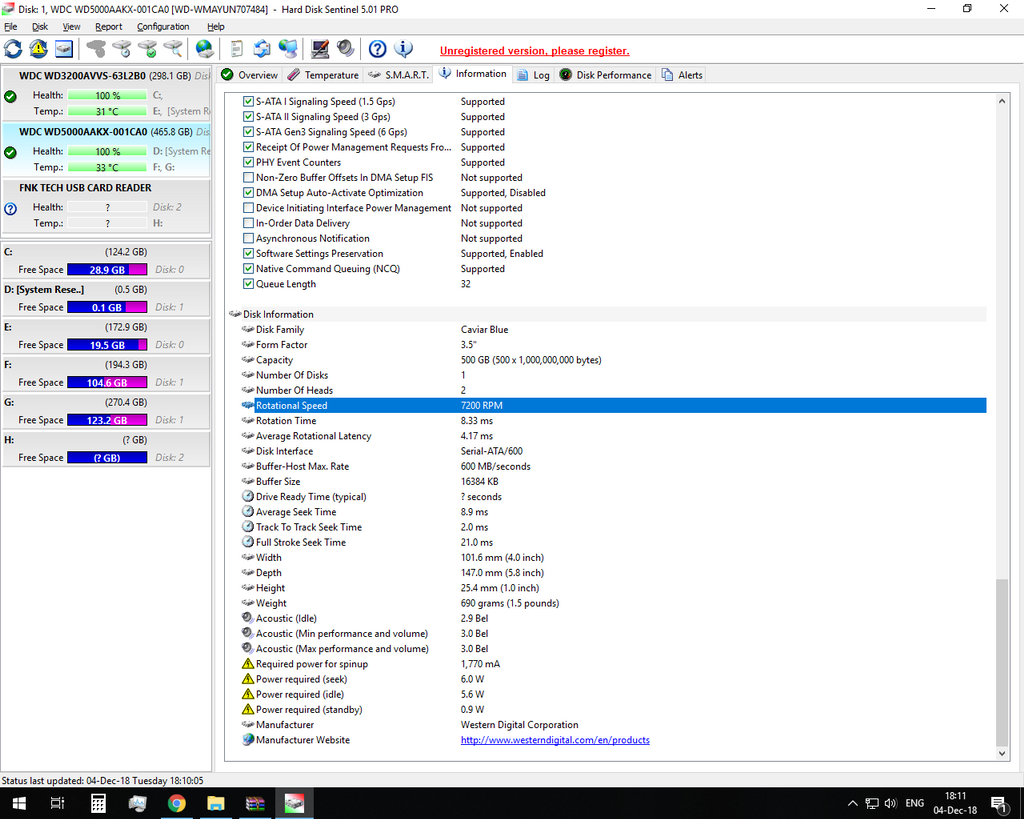This screenshot has height=819, width=1024.
Task: Click the globe with disk toolbar icon
Action: (204, 49)
